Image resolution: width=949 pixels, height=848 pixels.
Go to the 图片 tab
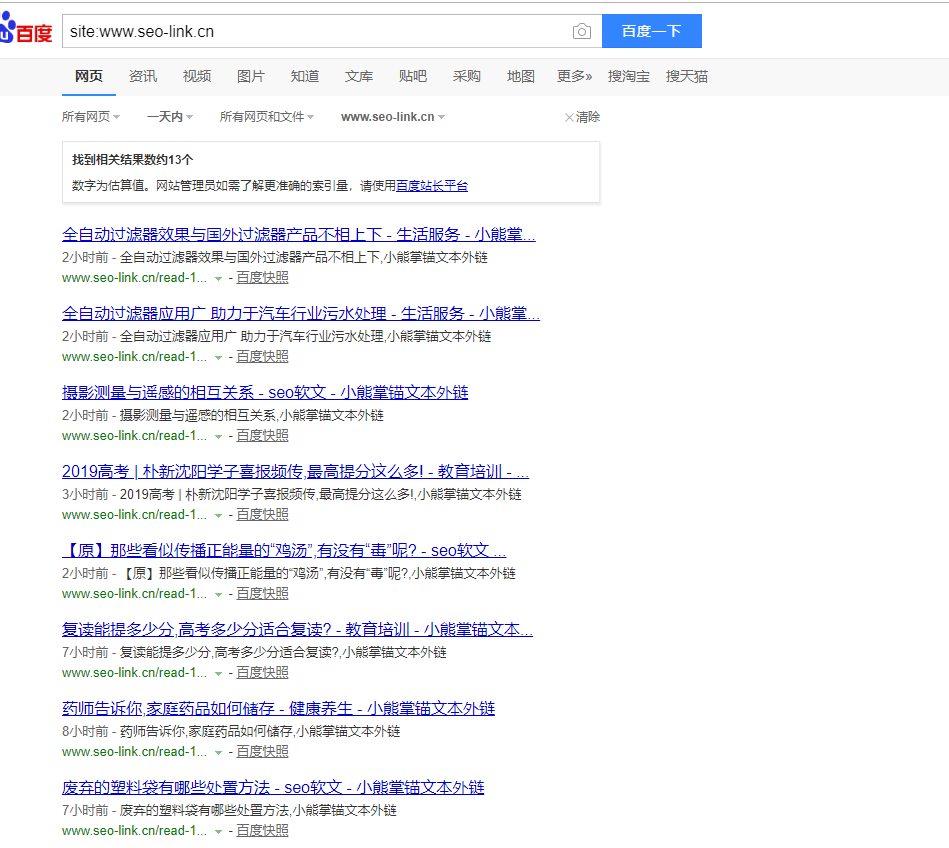click(251, 76)
